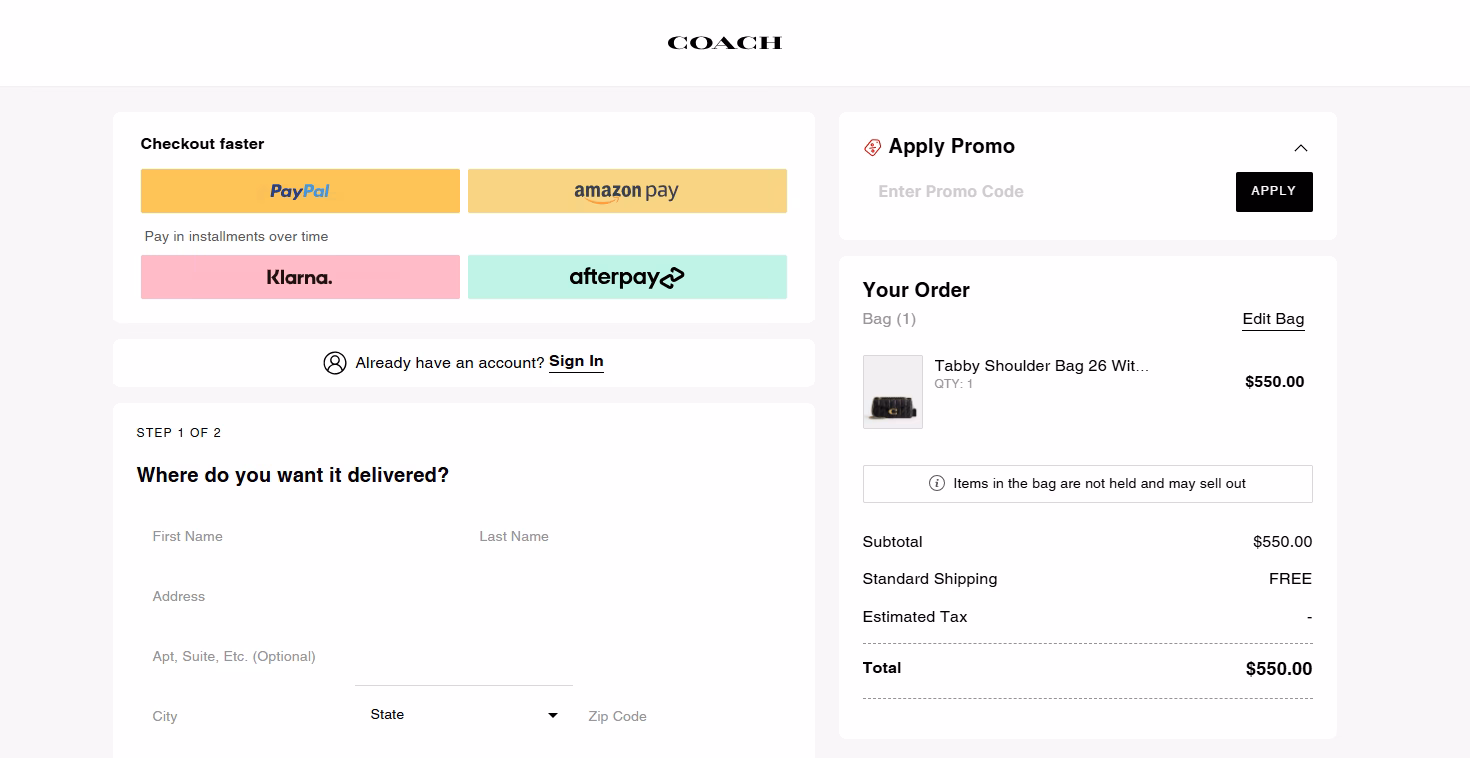This screenshot has width=1470, height=758.
Task: Open the Sign In link
Action: point(576,362)
